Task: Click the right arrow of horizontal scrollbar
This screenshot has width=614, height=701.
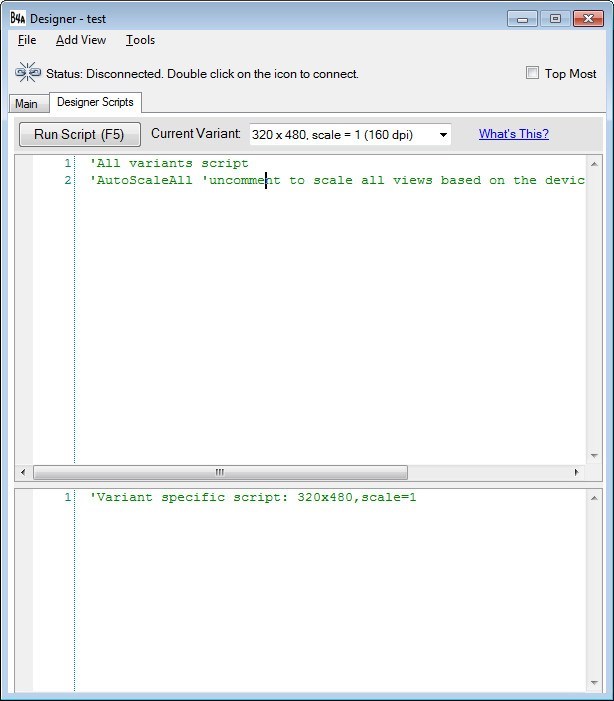Action: click(x=576, y=472)
